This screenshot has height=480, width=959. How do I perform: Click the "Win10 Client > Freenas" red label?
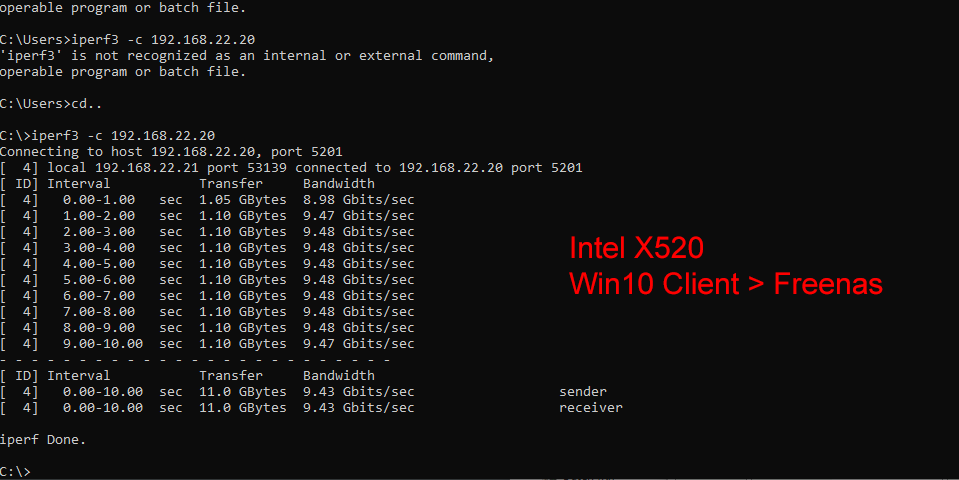coord(726,284)
